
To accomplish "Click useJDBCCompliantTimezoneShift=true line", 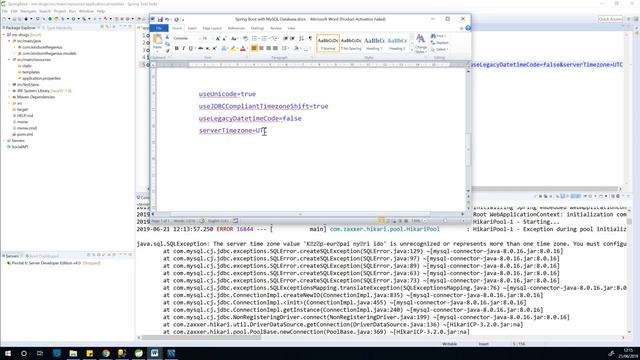I will (x=263, y=106).
